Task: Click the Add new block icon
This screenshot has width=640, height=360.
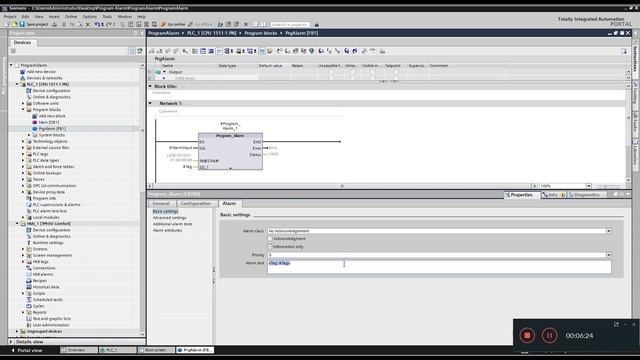Action: 35,116
